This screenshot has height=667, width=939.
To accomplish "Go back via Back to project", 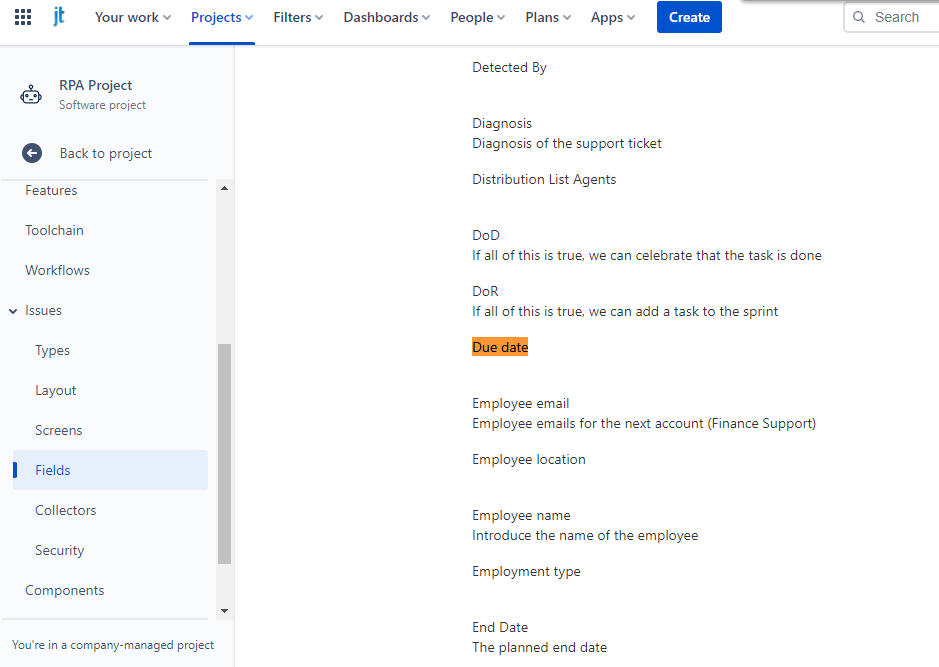I will point(106,153).
